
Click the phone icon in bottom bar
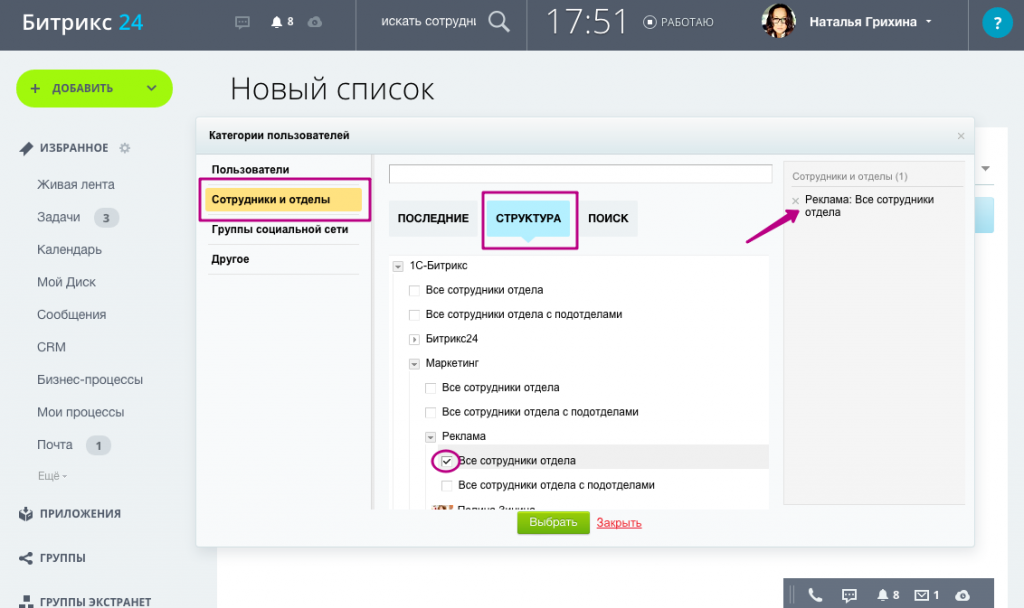click(815, 595)
